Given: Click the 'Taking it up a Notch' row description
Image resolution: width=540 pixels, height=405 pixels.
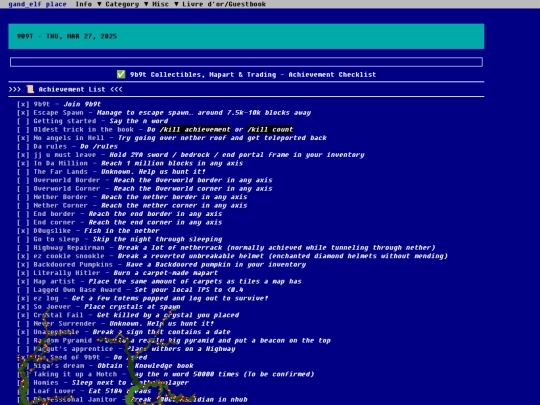Looking at the screenshot, I should (x=222, y=374).
